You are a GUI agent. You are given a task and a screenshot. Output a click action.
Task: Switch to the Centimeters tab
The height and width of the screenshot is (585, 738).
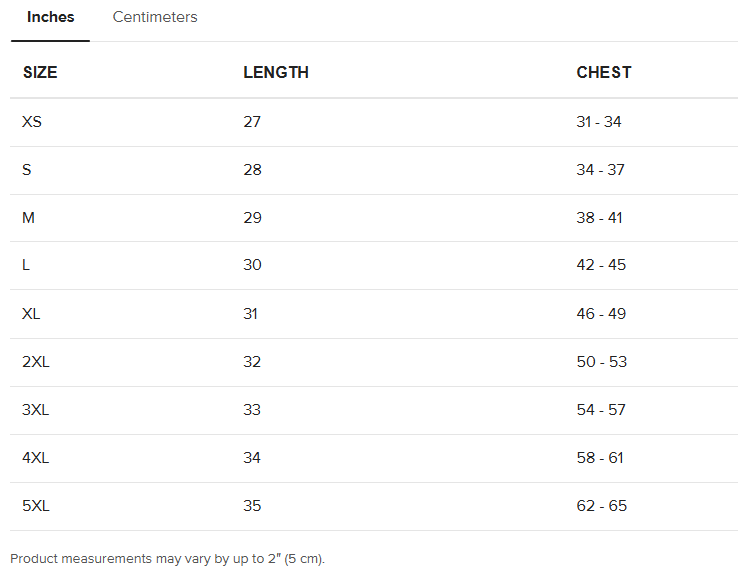click(155, 17)
